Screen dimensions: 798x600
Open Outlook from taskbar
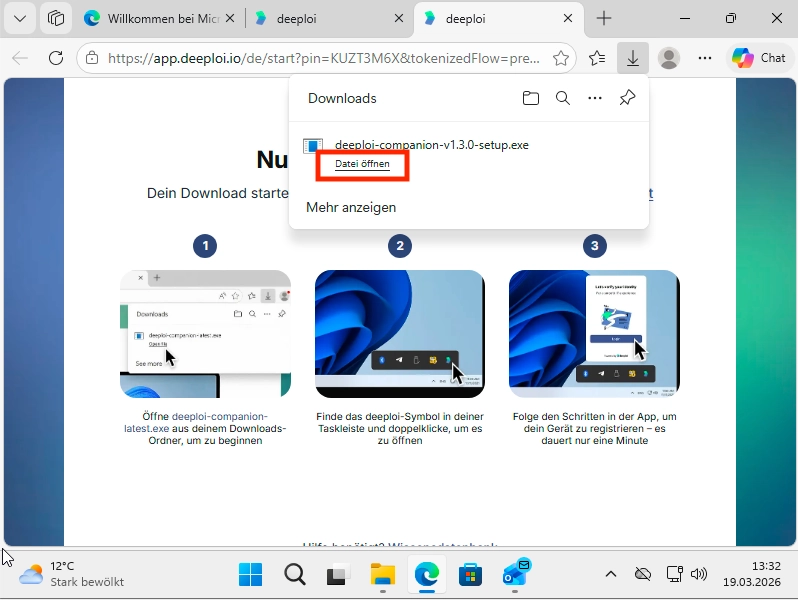pyautogui.click(x=515, y=575)
